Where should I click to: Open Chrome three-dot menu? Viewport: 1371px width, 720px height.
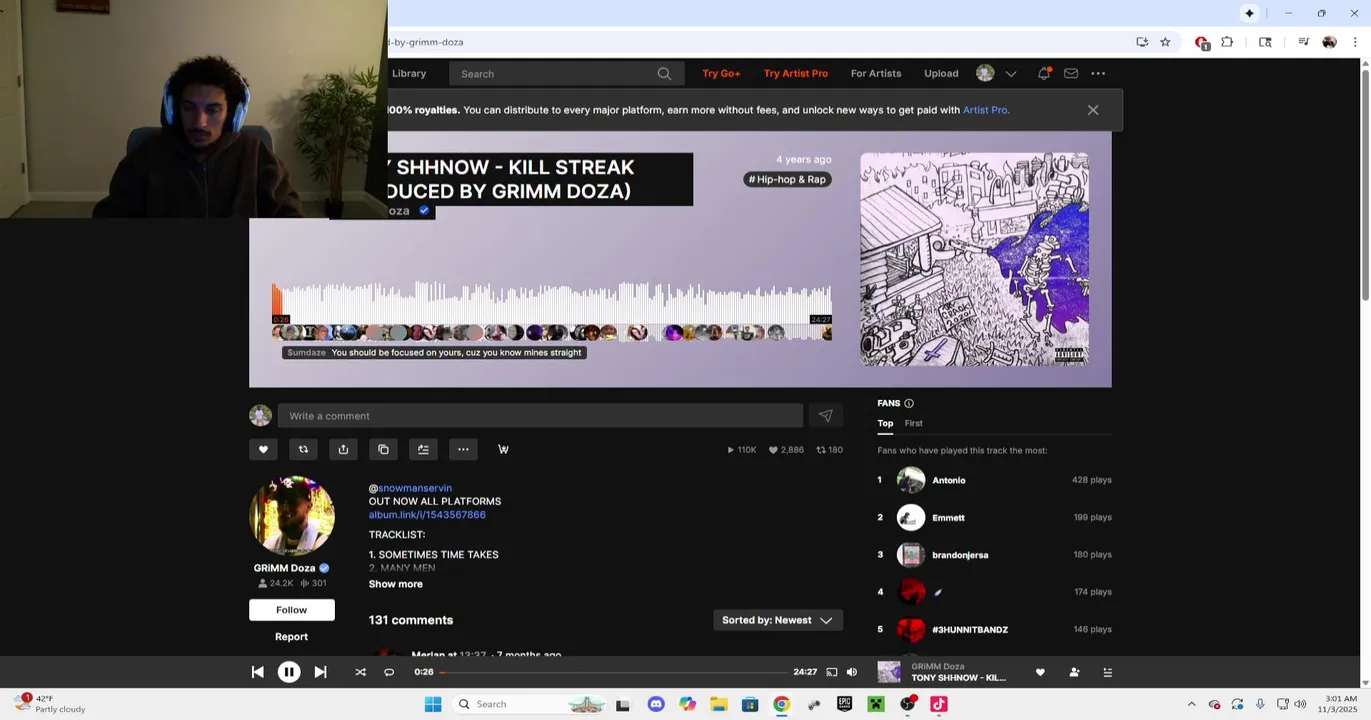point(1355,42)
